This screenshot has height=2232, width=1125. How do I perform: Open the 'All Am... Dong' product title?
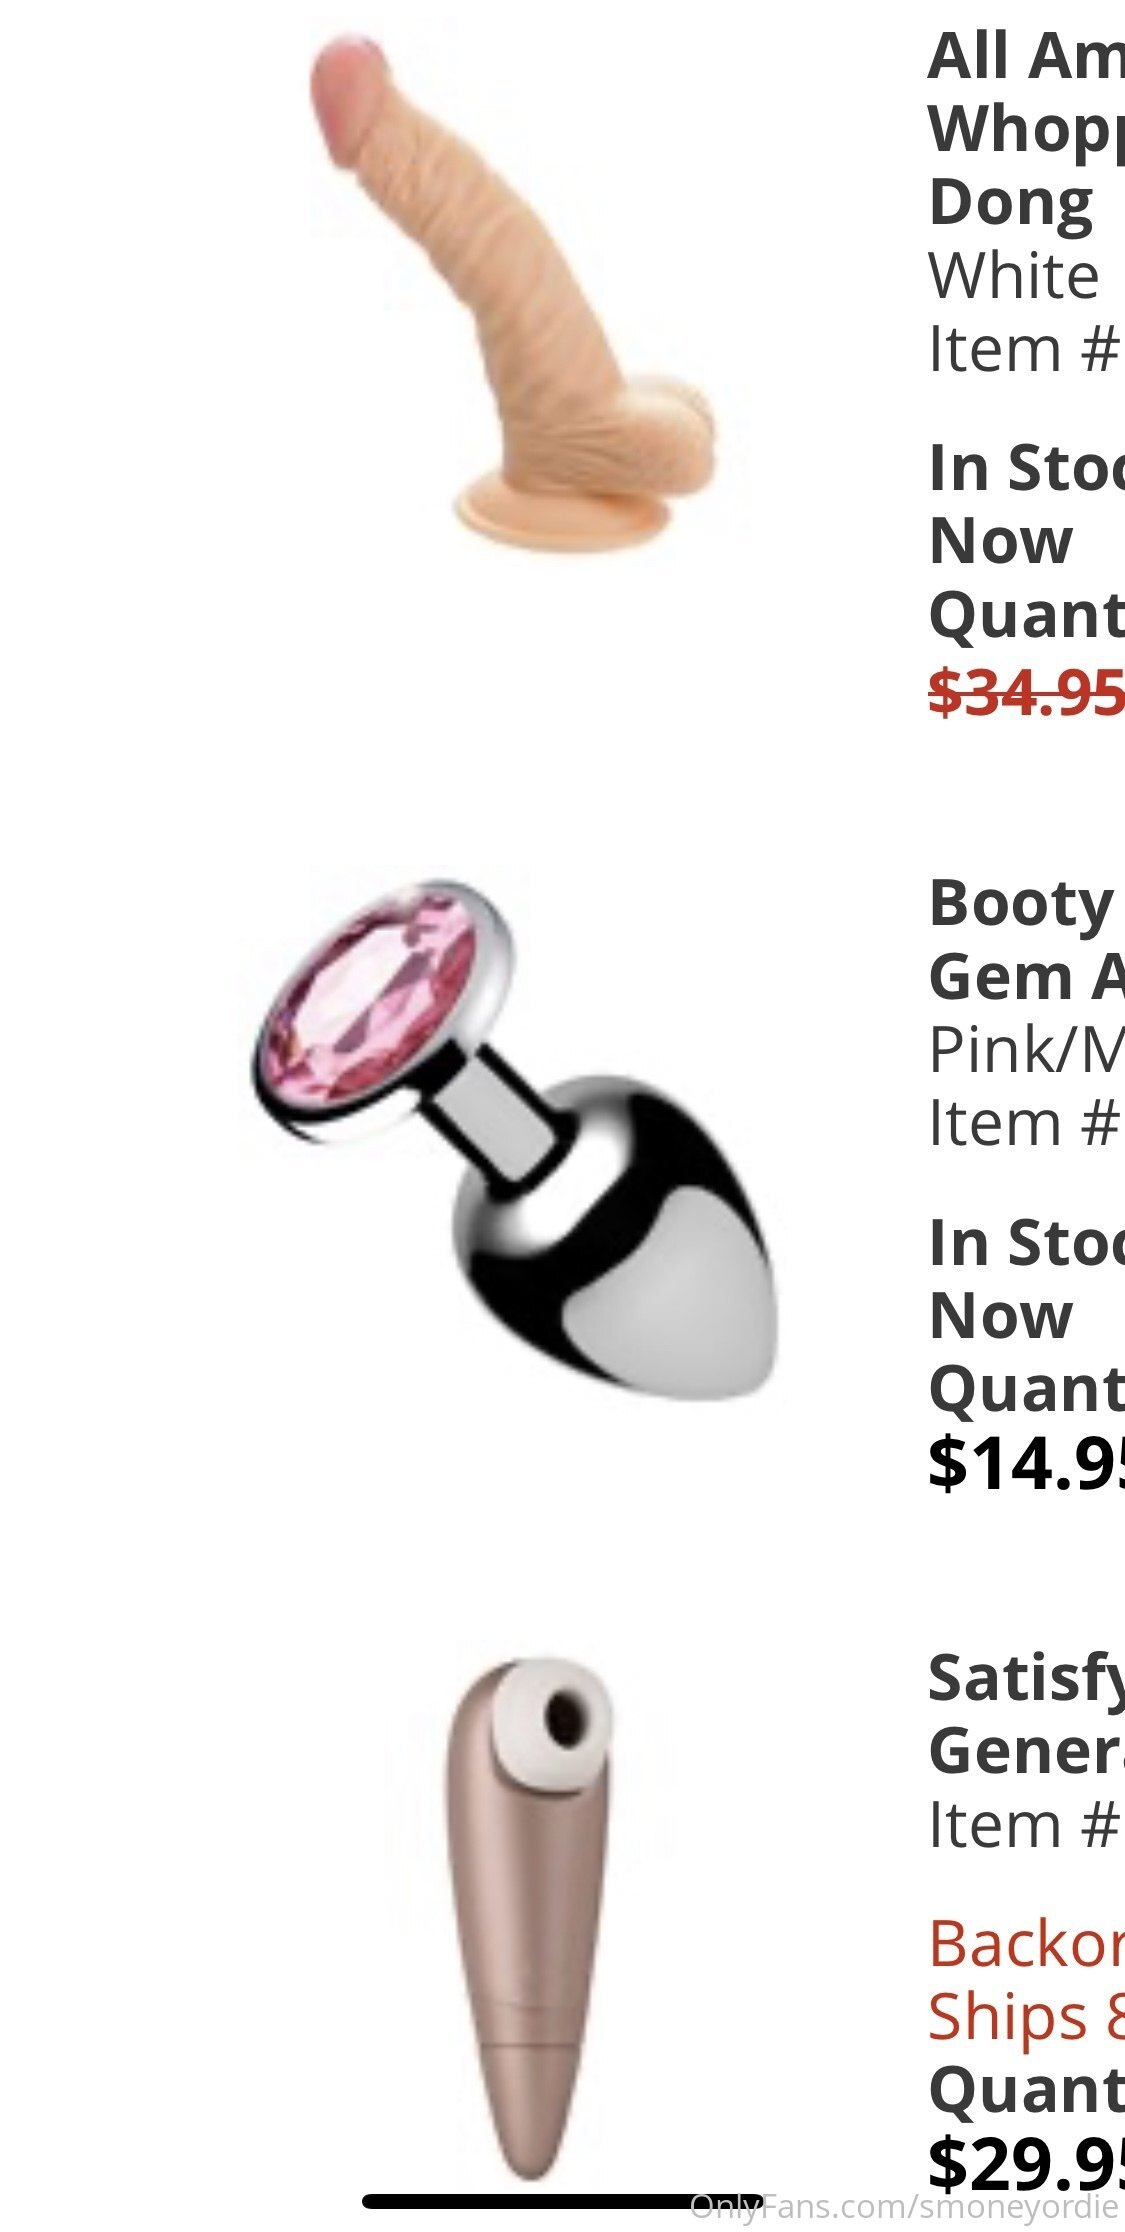click(x=1026, y=128)
